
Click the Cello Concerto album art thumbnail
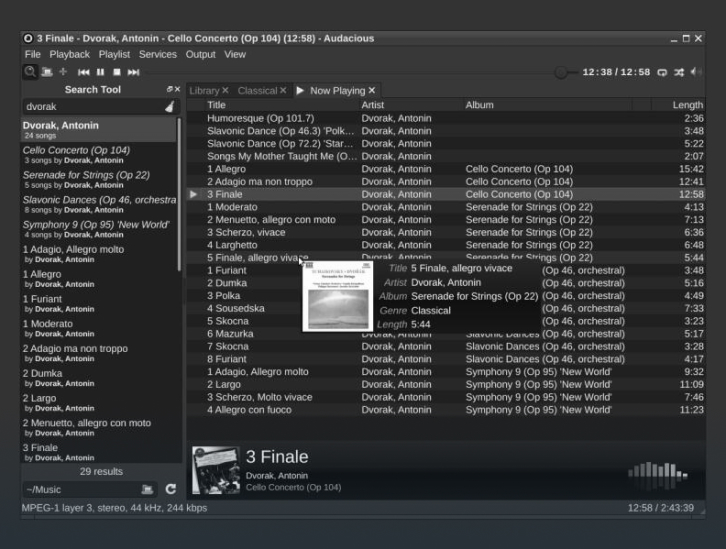click(216, 470)
